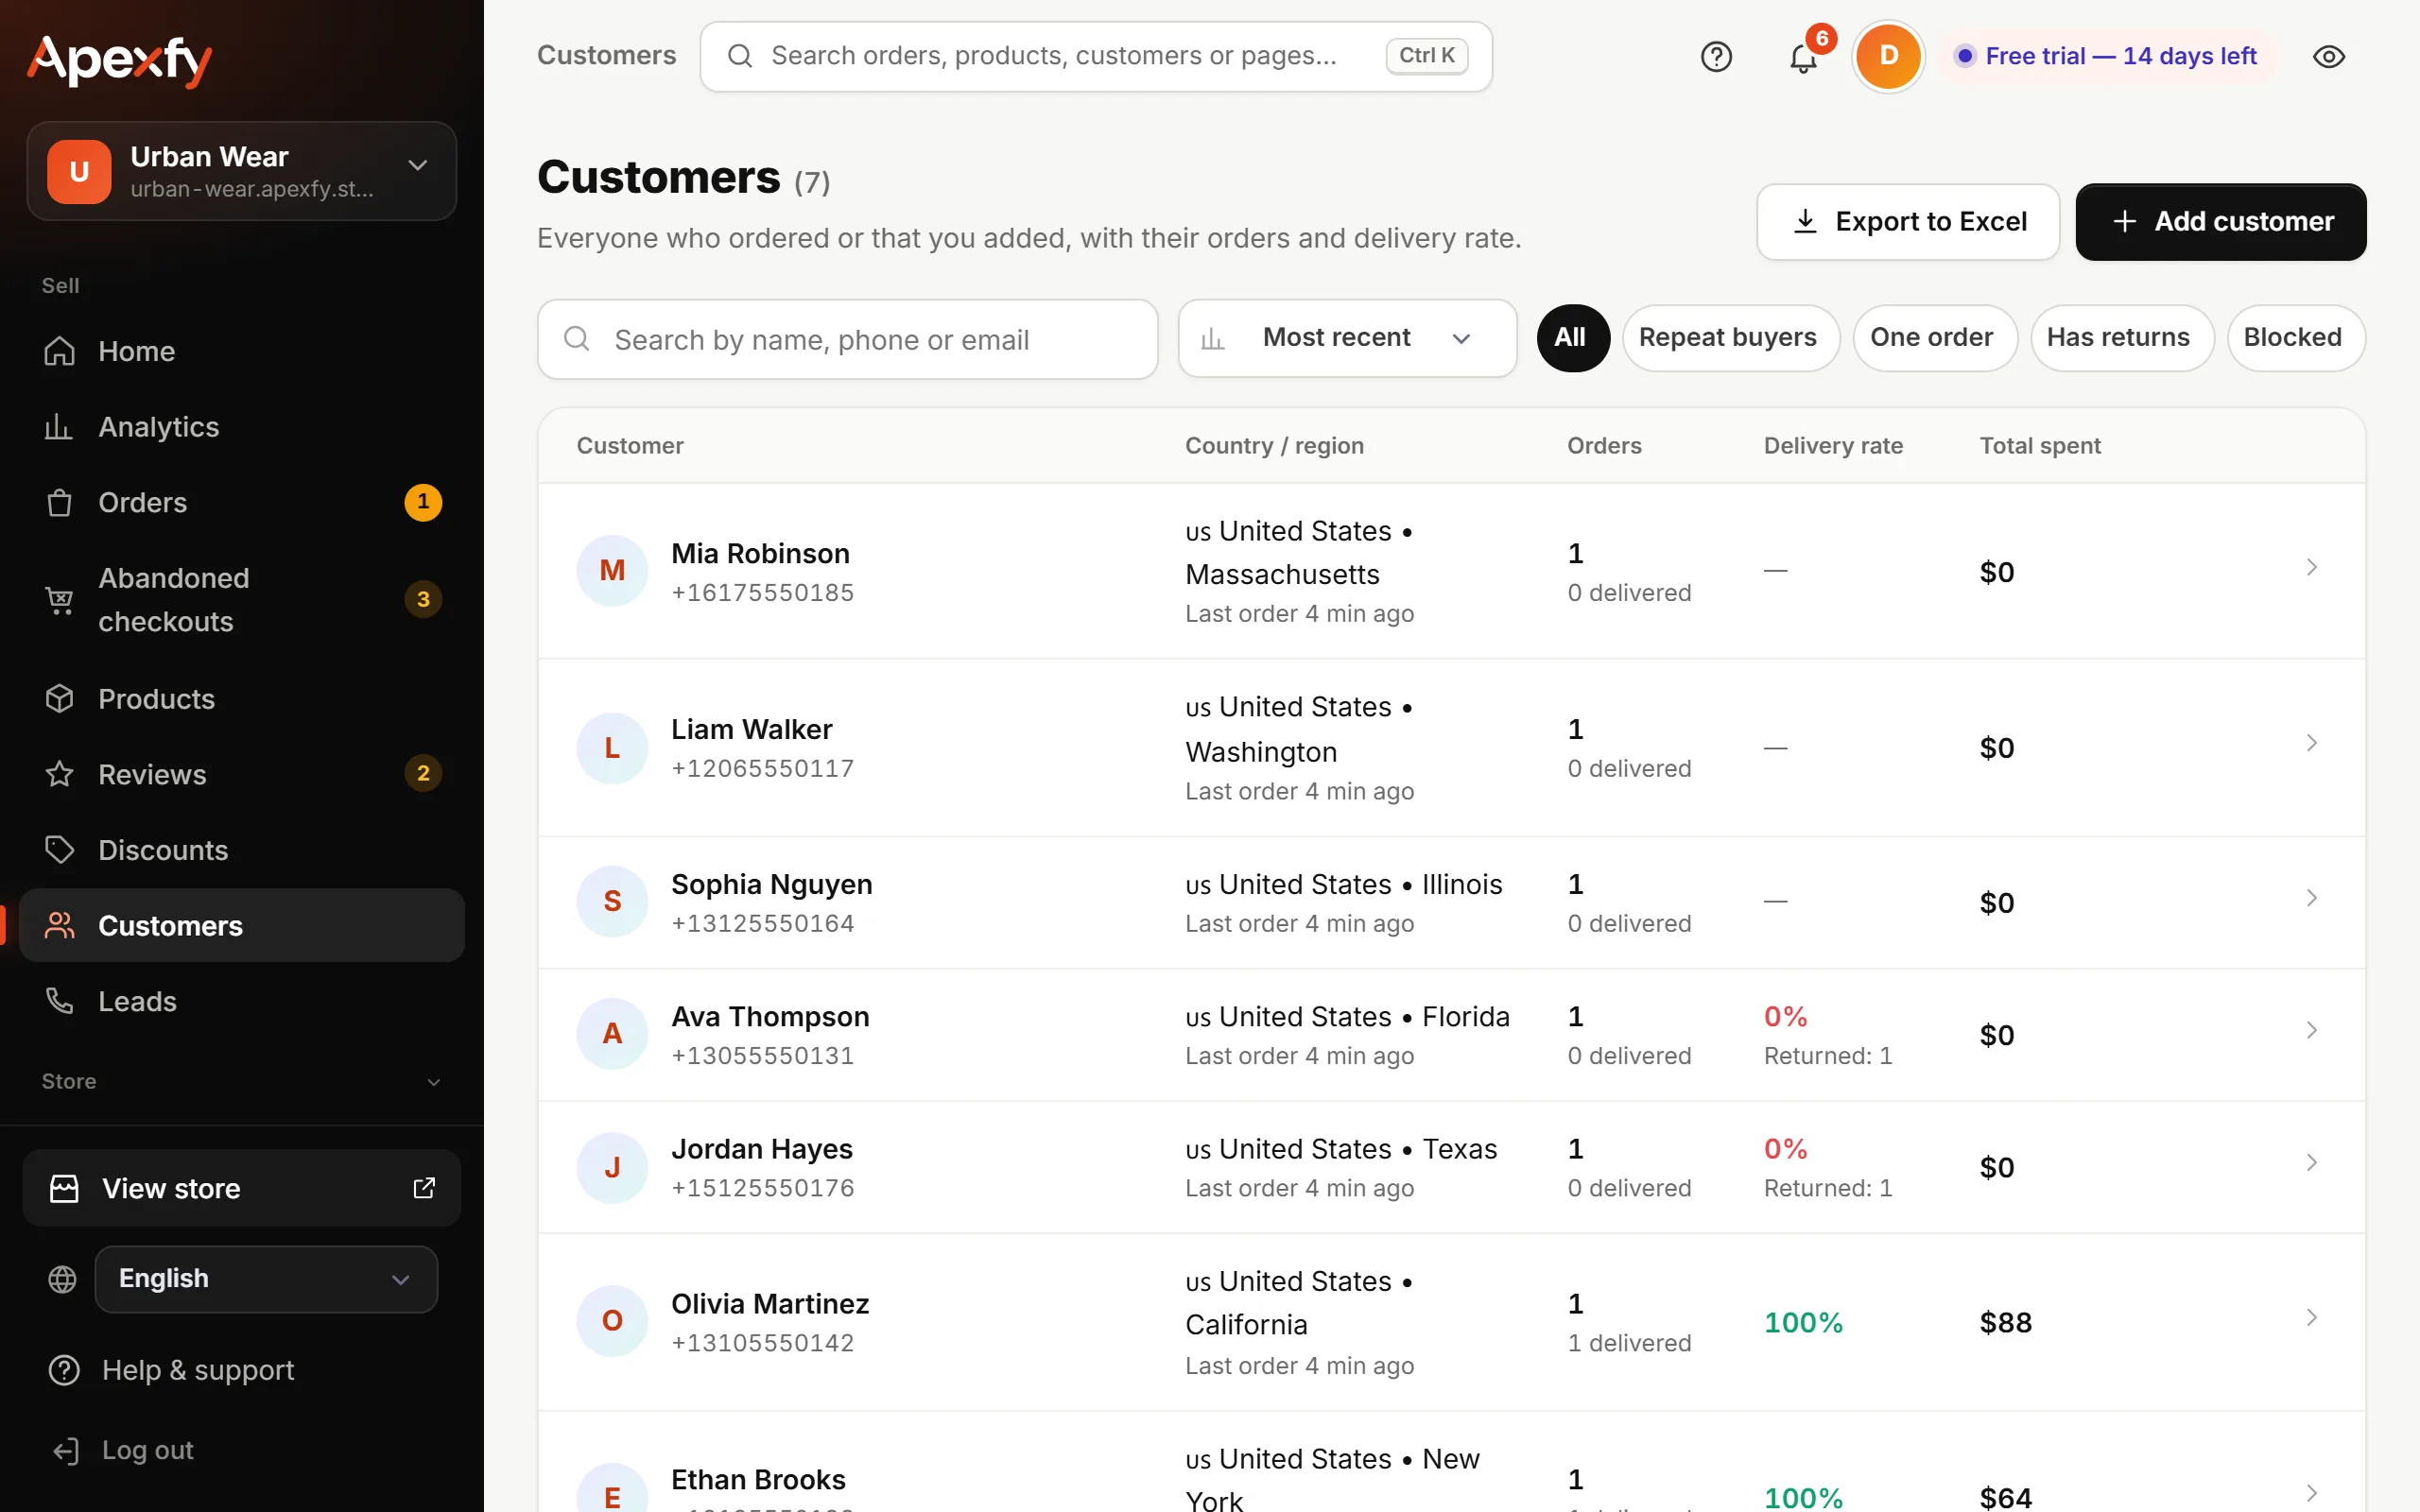Open Liam Walker row chevron

(2312, 743)
